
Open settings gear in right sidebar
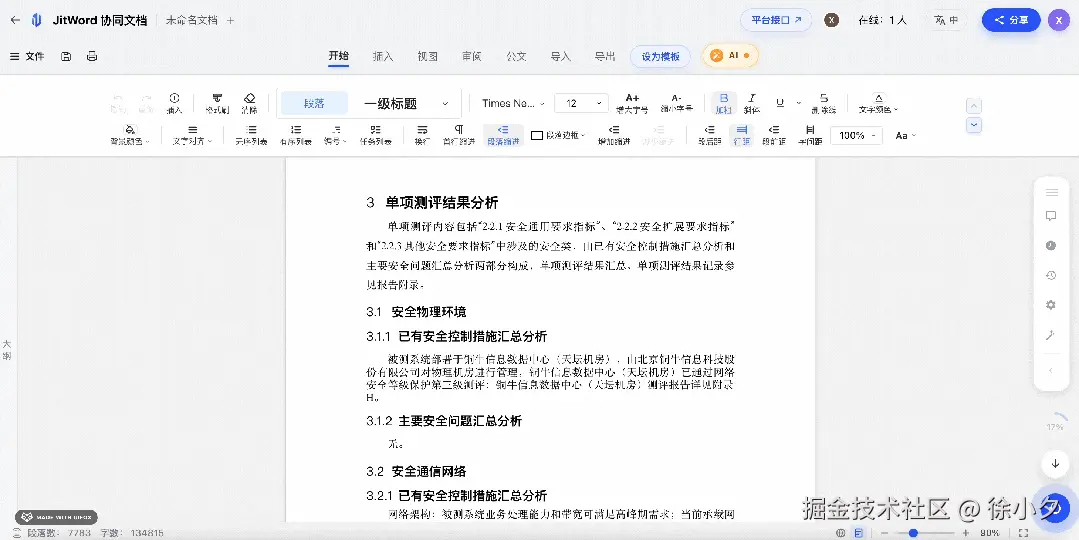(x=1051, y=305)
